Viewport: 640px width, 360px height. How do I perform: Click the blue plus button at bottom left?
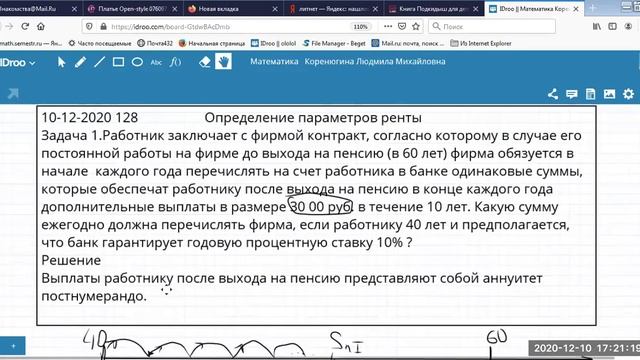13,346
